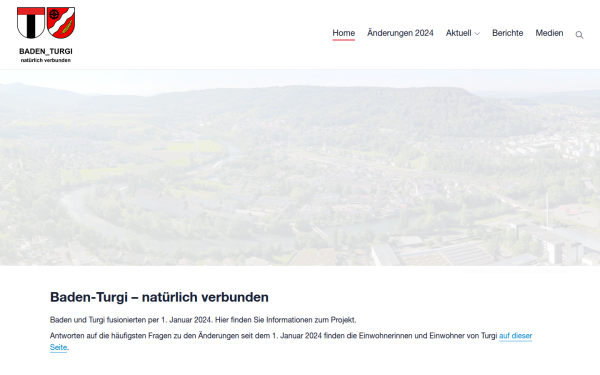Image resolution: width=600 pixels, height=375 pixels.
Task: Go to the Home menu item
Action: pos(343,33)
